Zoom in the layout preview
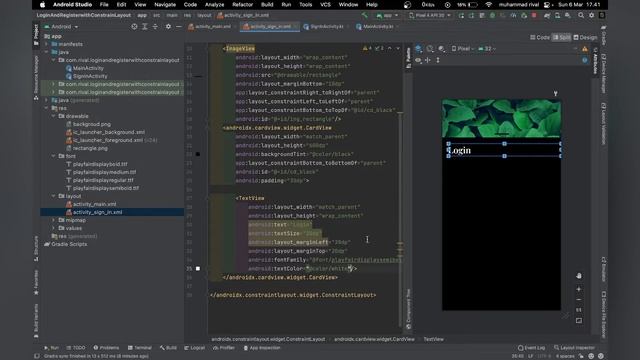 coord(579,289)
